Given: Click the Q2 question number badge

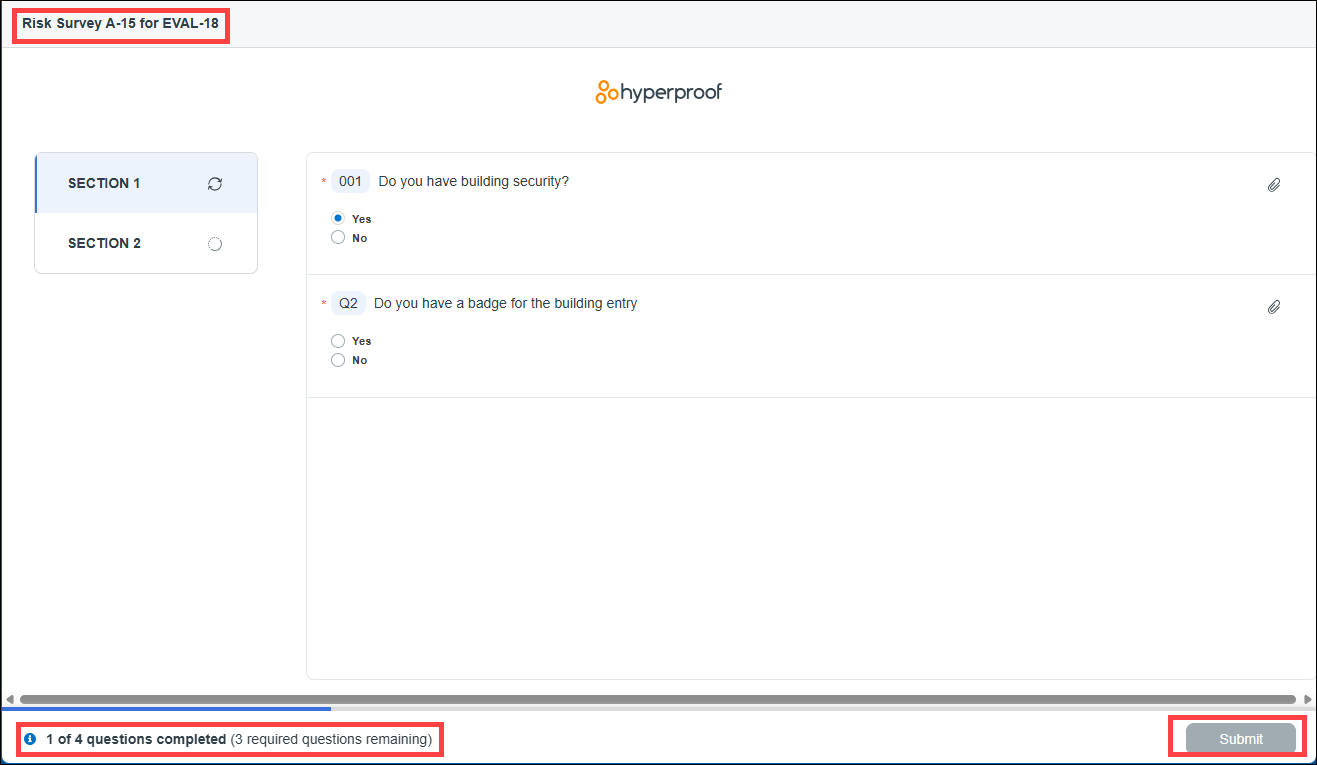Looking at the screenshot, I should (x=348, y=303).
